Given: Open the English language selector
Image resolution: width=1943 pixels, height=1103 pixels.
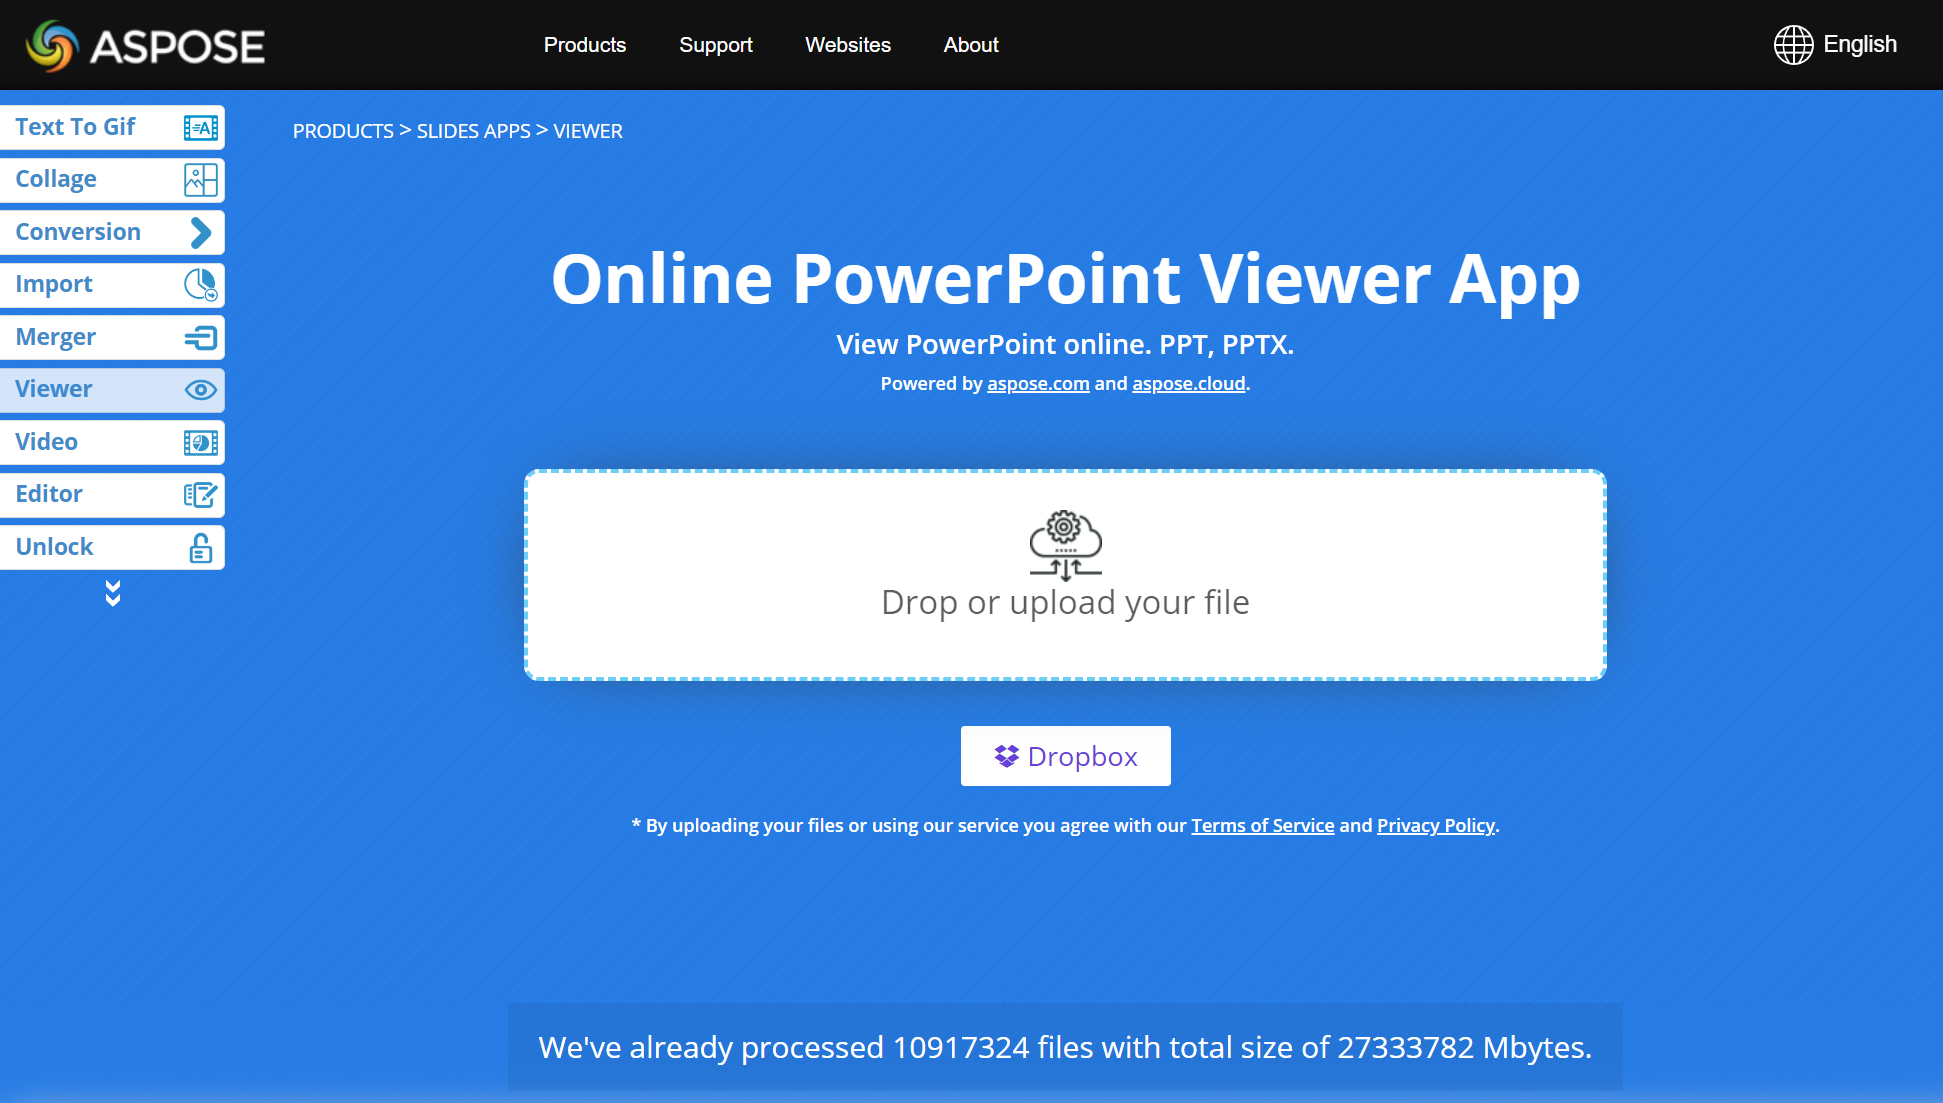Looking at the screenshot, I should pyautogui.click(x=1835, y=45).
